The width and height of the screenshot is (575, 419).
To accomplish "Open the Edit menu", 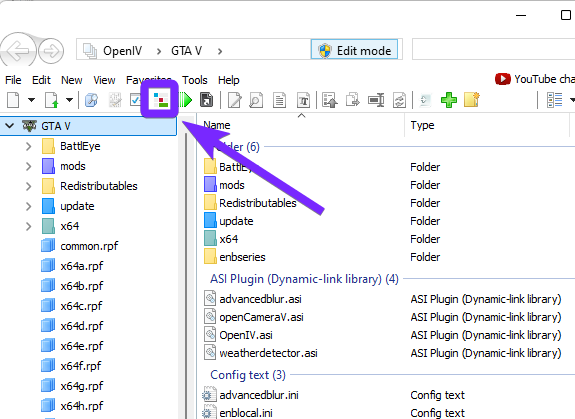I will 41,80.
